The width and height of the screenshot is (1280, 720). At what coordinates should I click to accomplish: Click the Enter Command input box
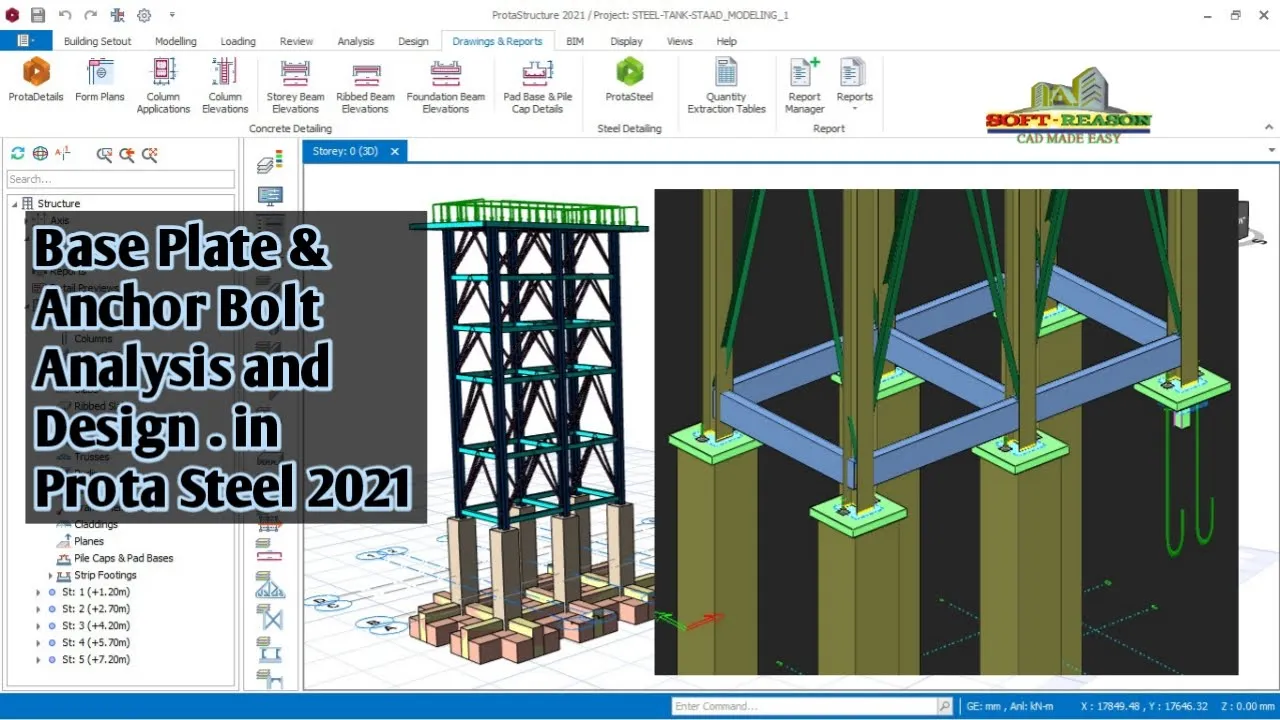click(x=804, y=706)
